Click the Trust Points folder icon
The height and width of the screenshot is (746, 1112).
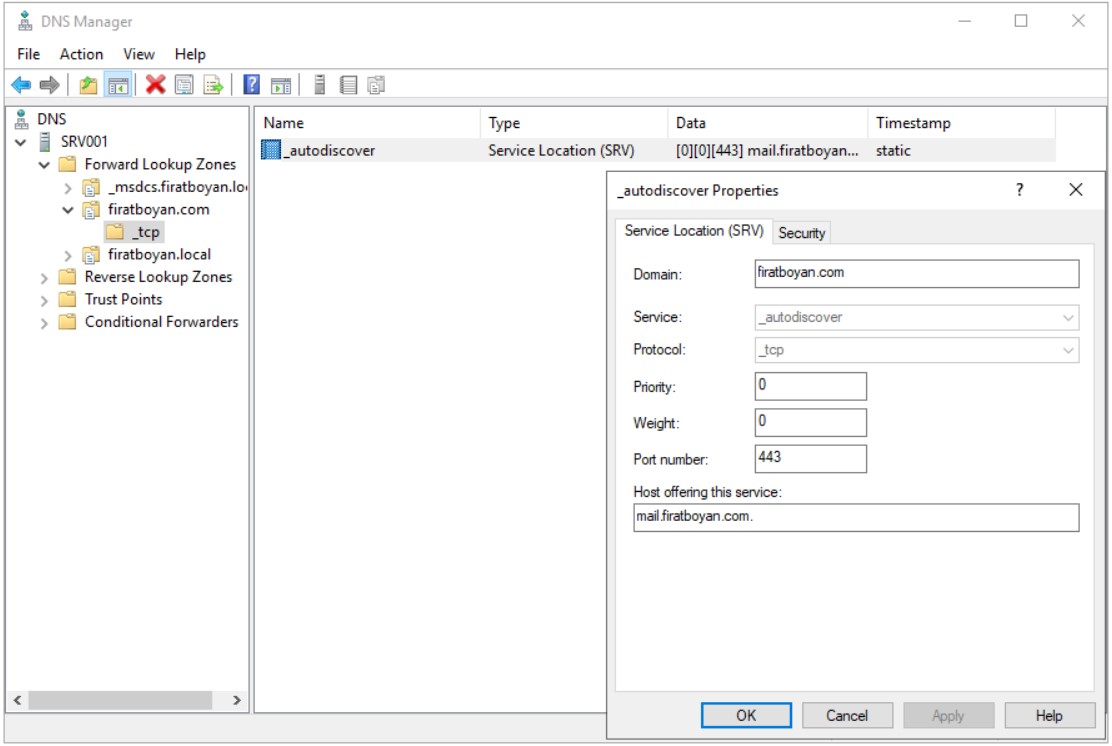67,299
